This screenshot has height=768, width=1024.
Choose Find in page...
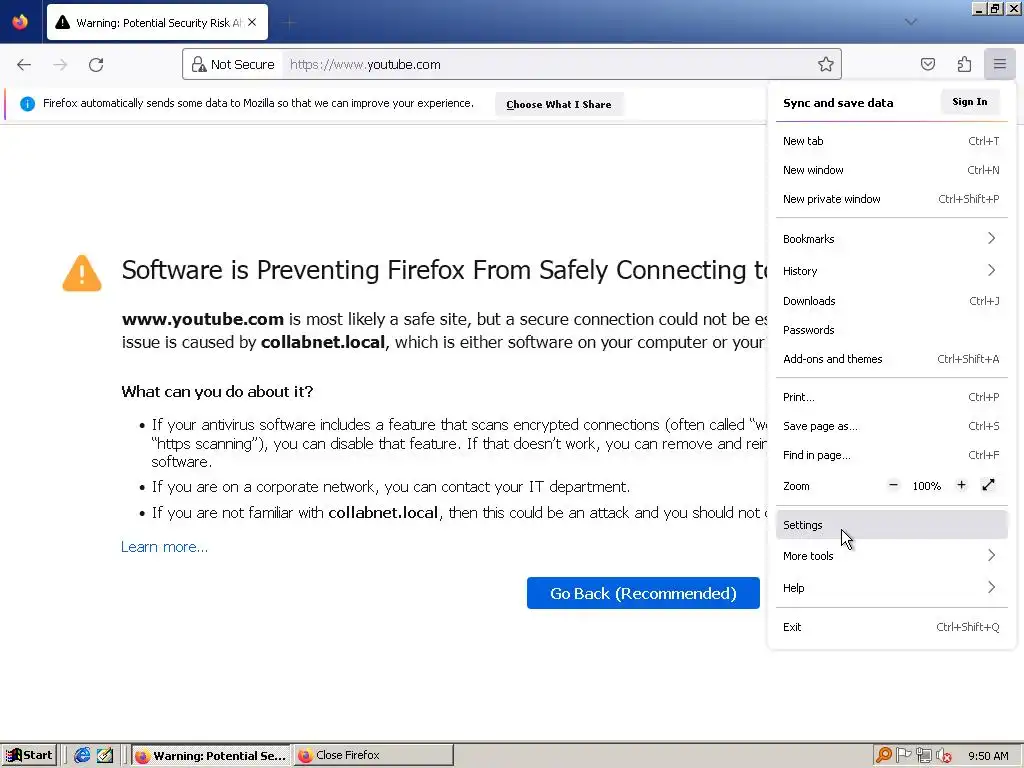point(891,455)
